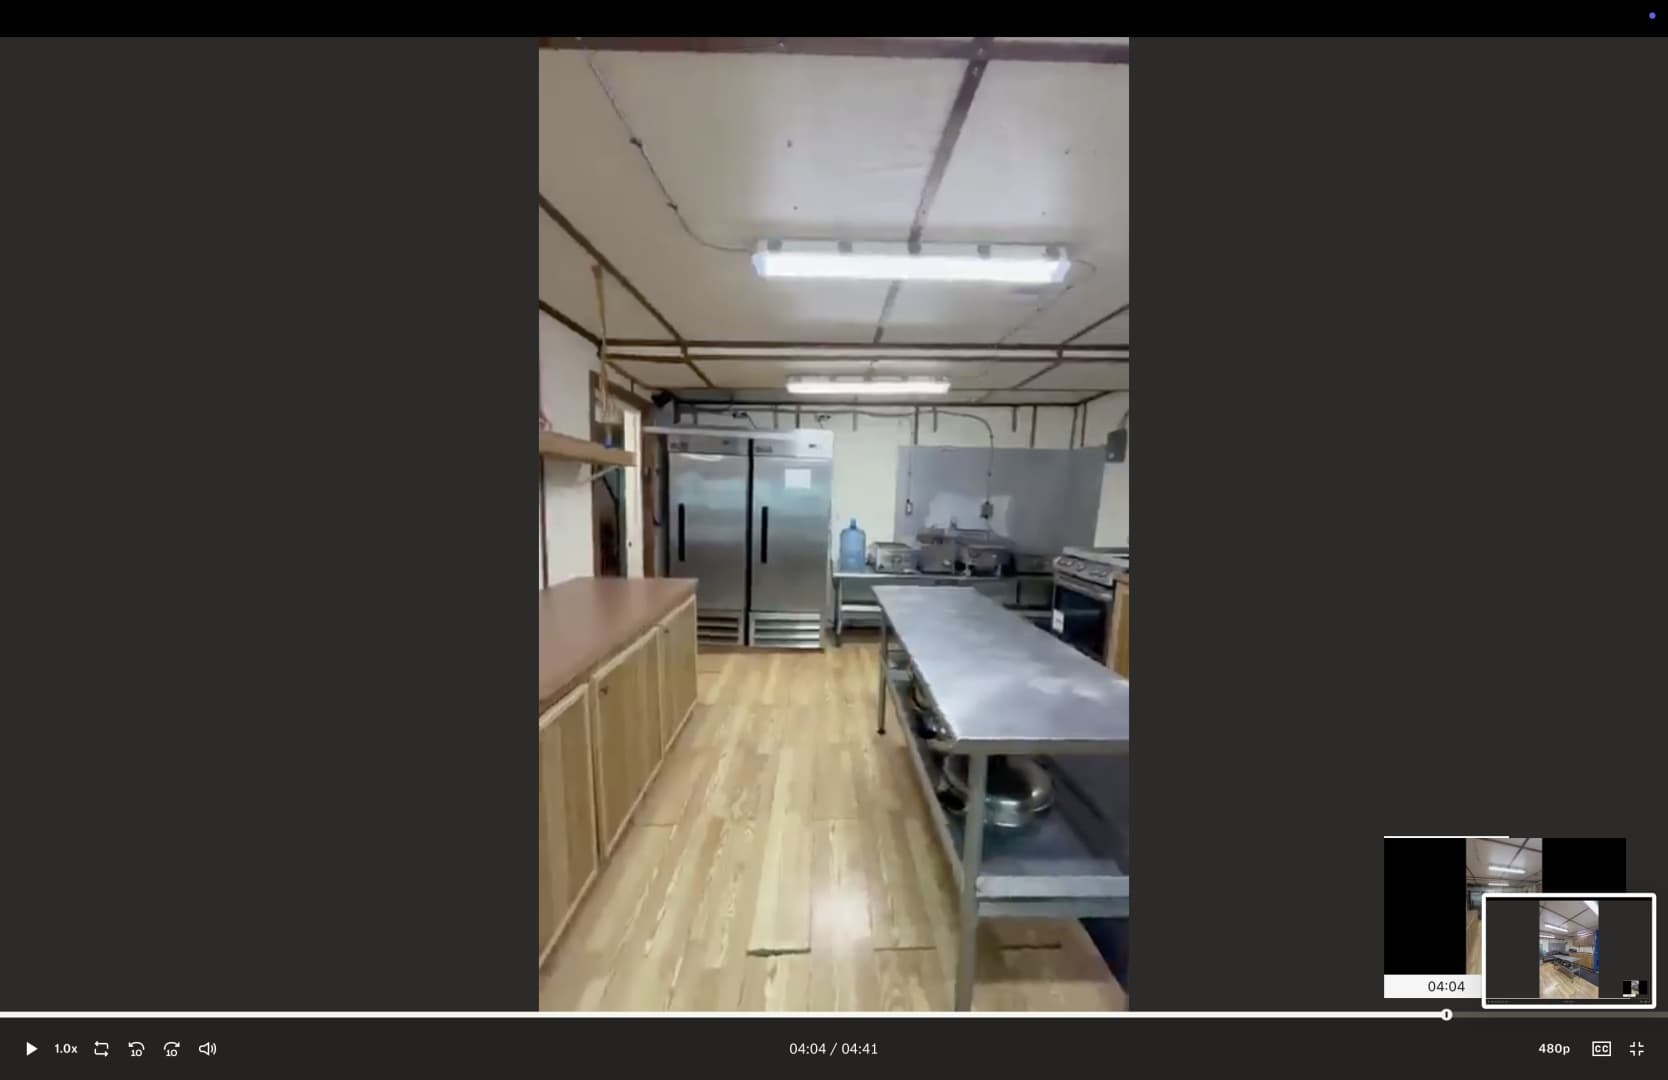Click the purple indicator dot in the top corner
The height and width of the screenshot is (1080, 1668).
tap(1652, 16)
